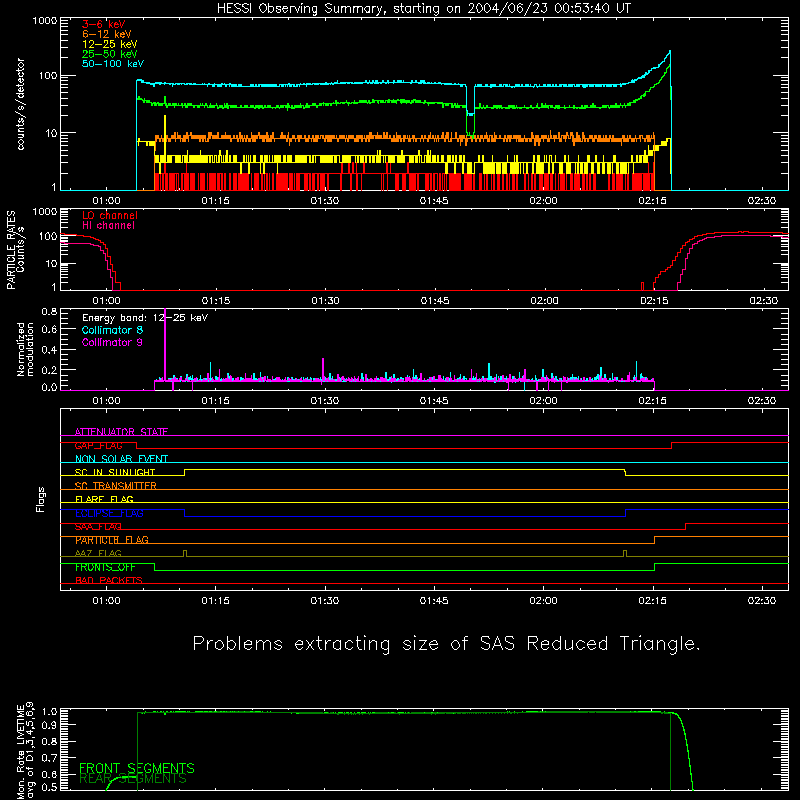Select the NON_SOLAR_EVENT flag label
This screenshot has width=800, height=800.
pos(121,459)
